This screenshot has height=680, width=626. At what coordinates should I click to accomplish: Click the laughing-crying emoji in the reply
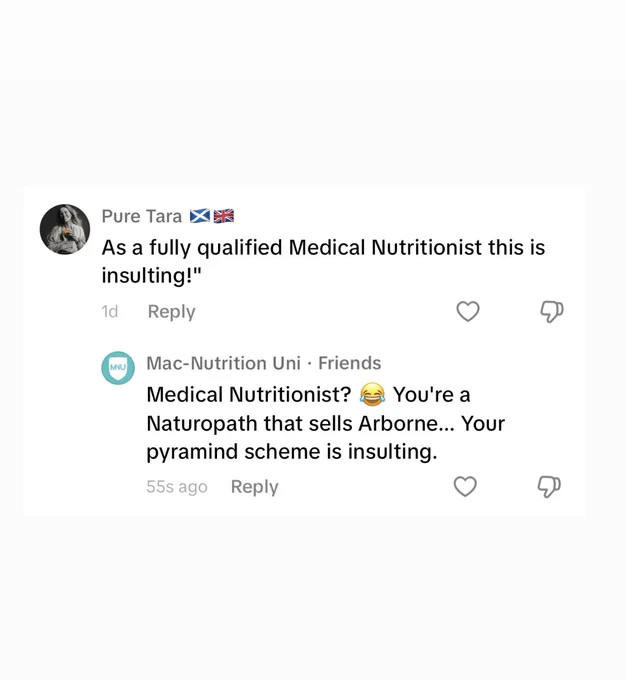click(372, 394)
